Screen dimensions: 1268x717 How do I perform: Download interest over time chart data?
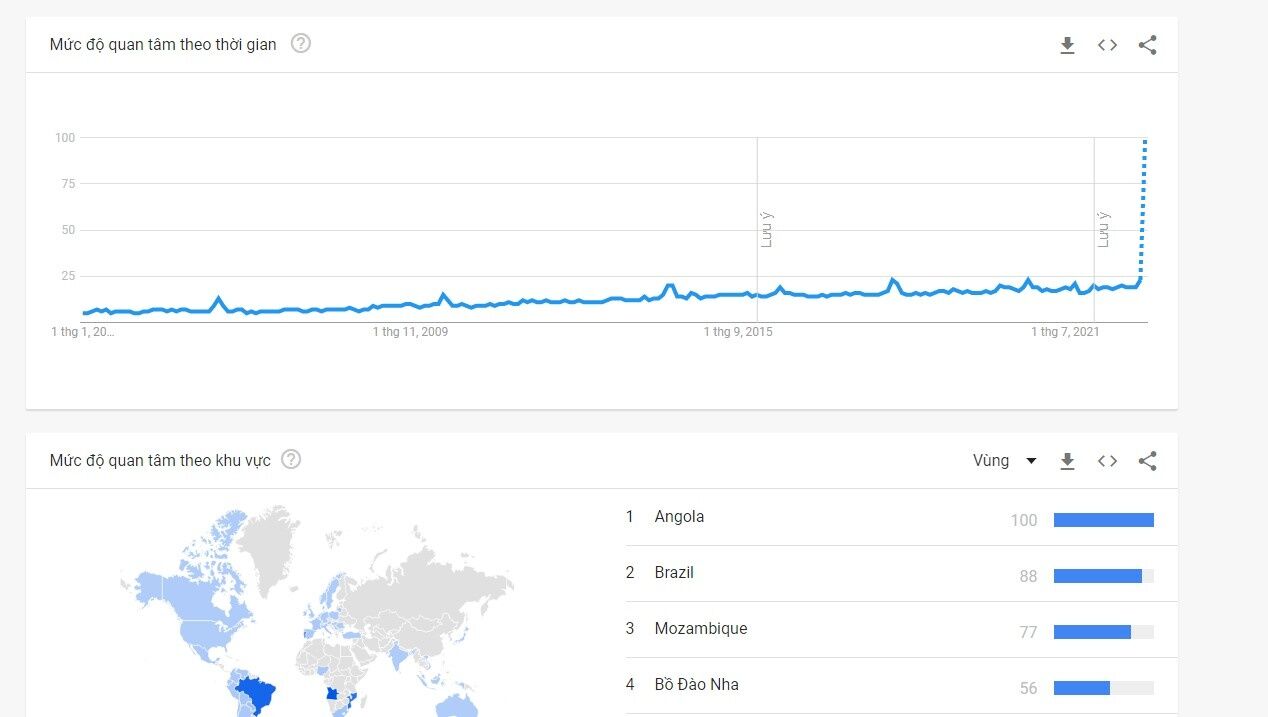(x=1067, y=45)
